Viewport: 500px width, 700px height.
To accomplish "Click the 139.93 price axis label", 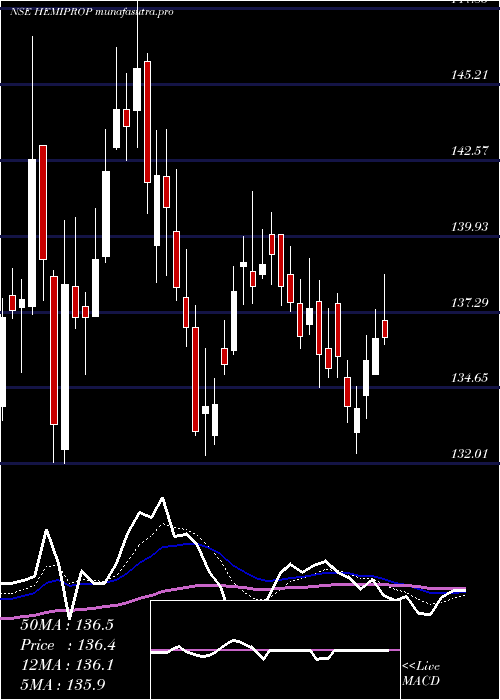I will click(x=469, y=227).
